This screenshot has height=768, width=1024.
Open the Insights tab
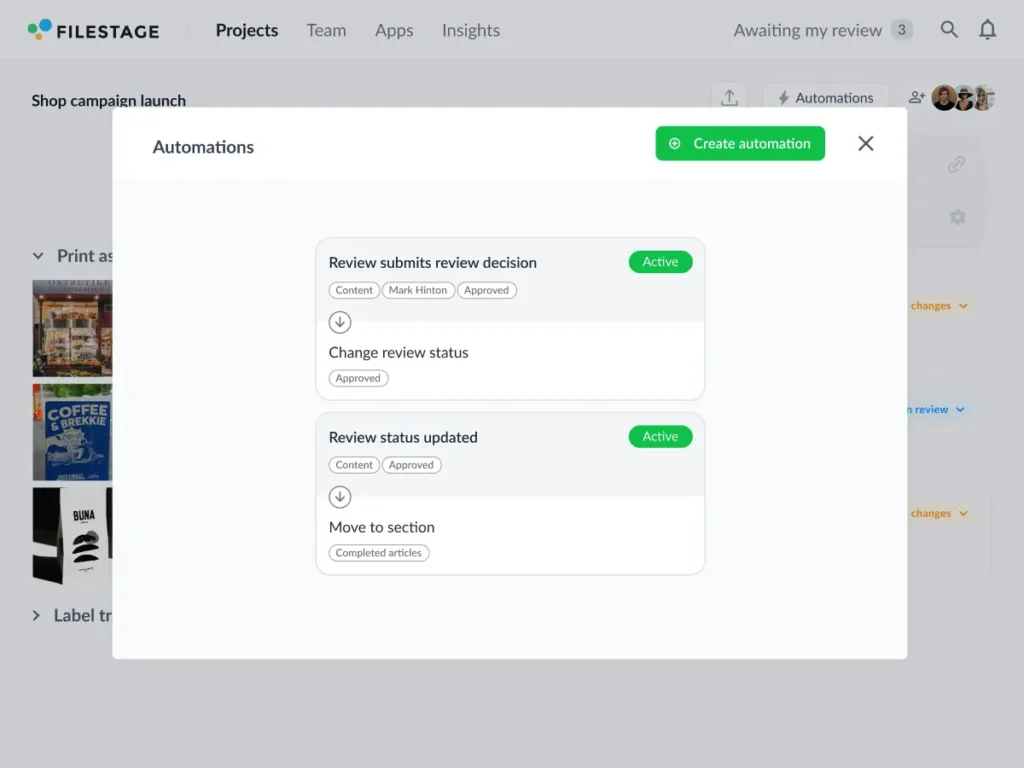pyautogui.click(x=470, y=30)
